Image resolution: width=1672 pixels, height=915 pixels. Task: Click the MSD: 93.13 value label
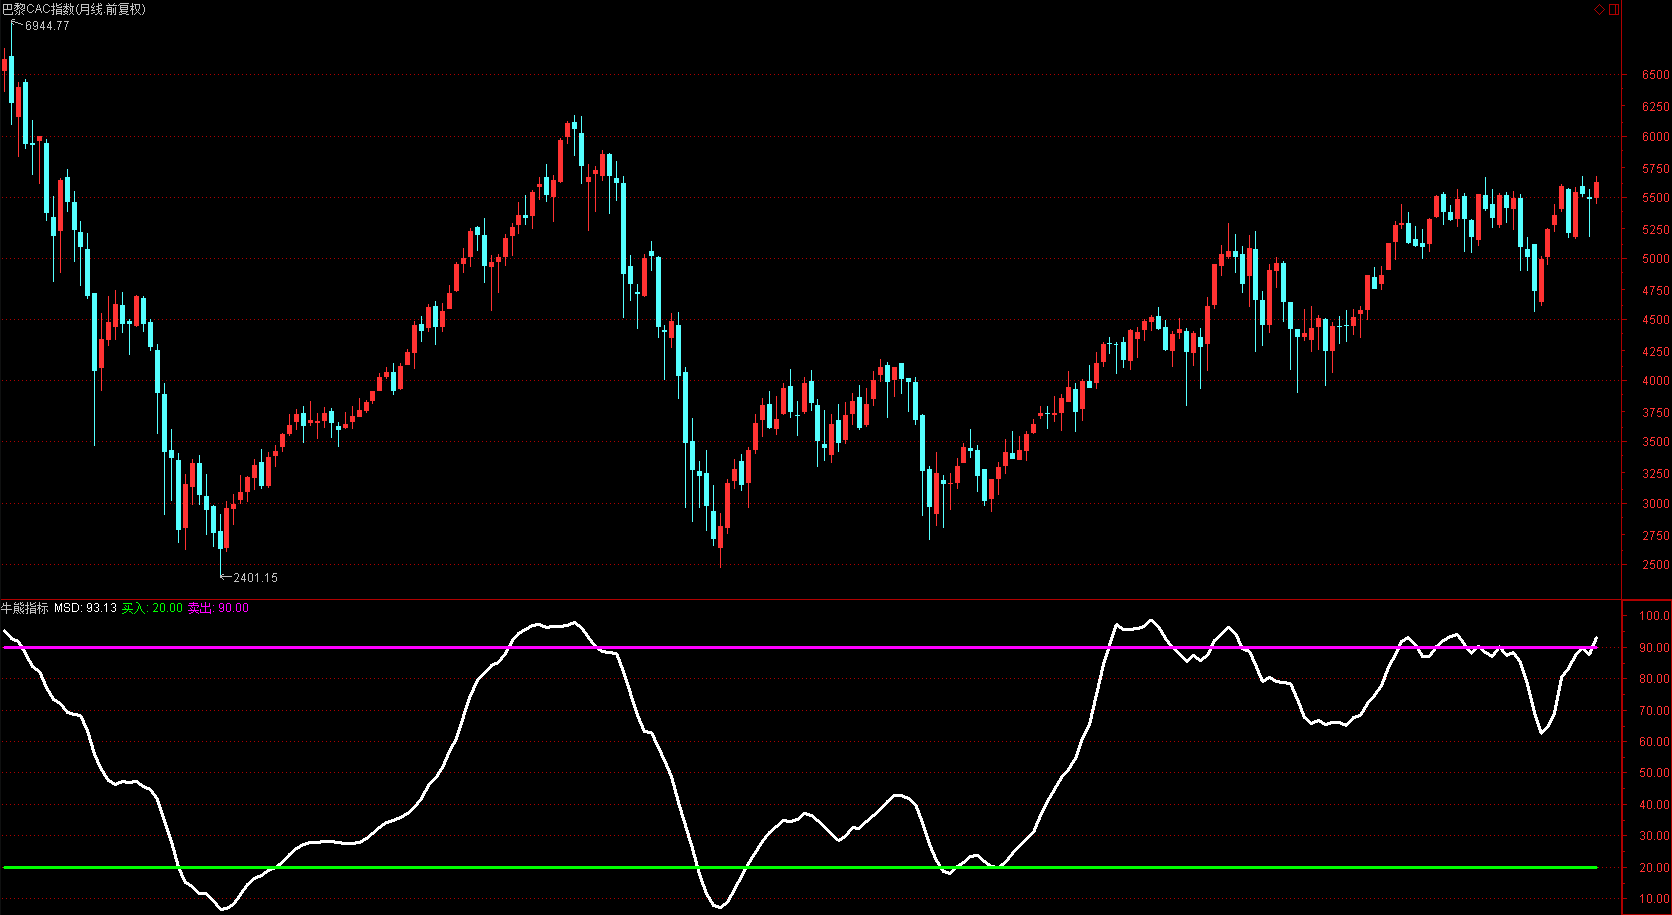click(85, 608)
